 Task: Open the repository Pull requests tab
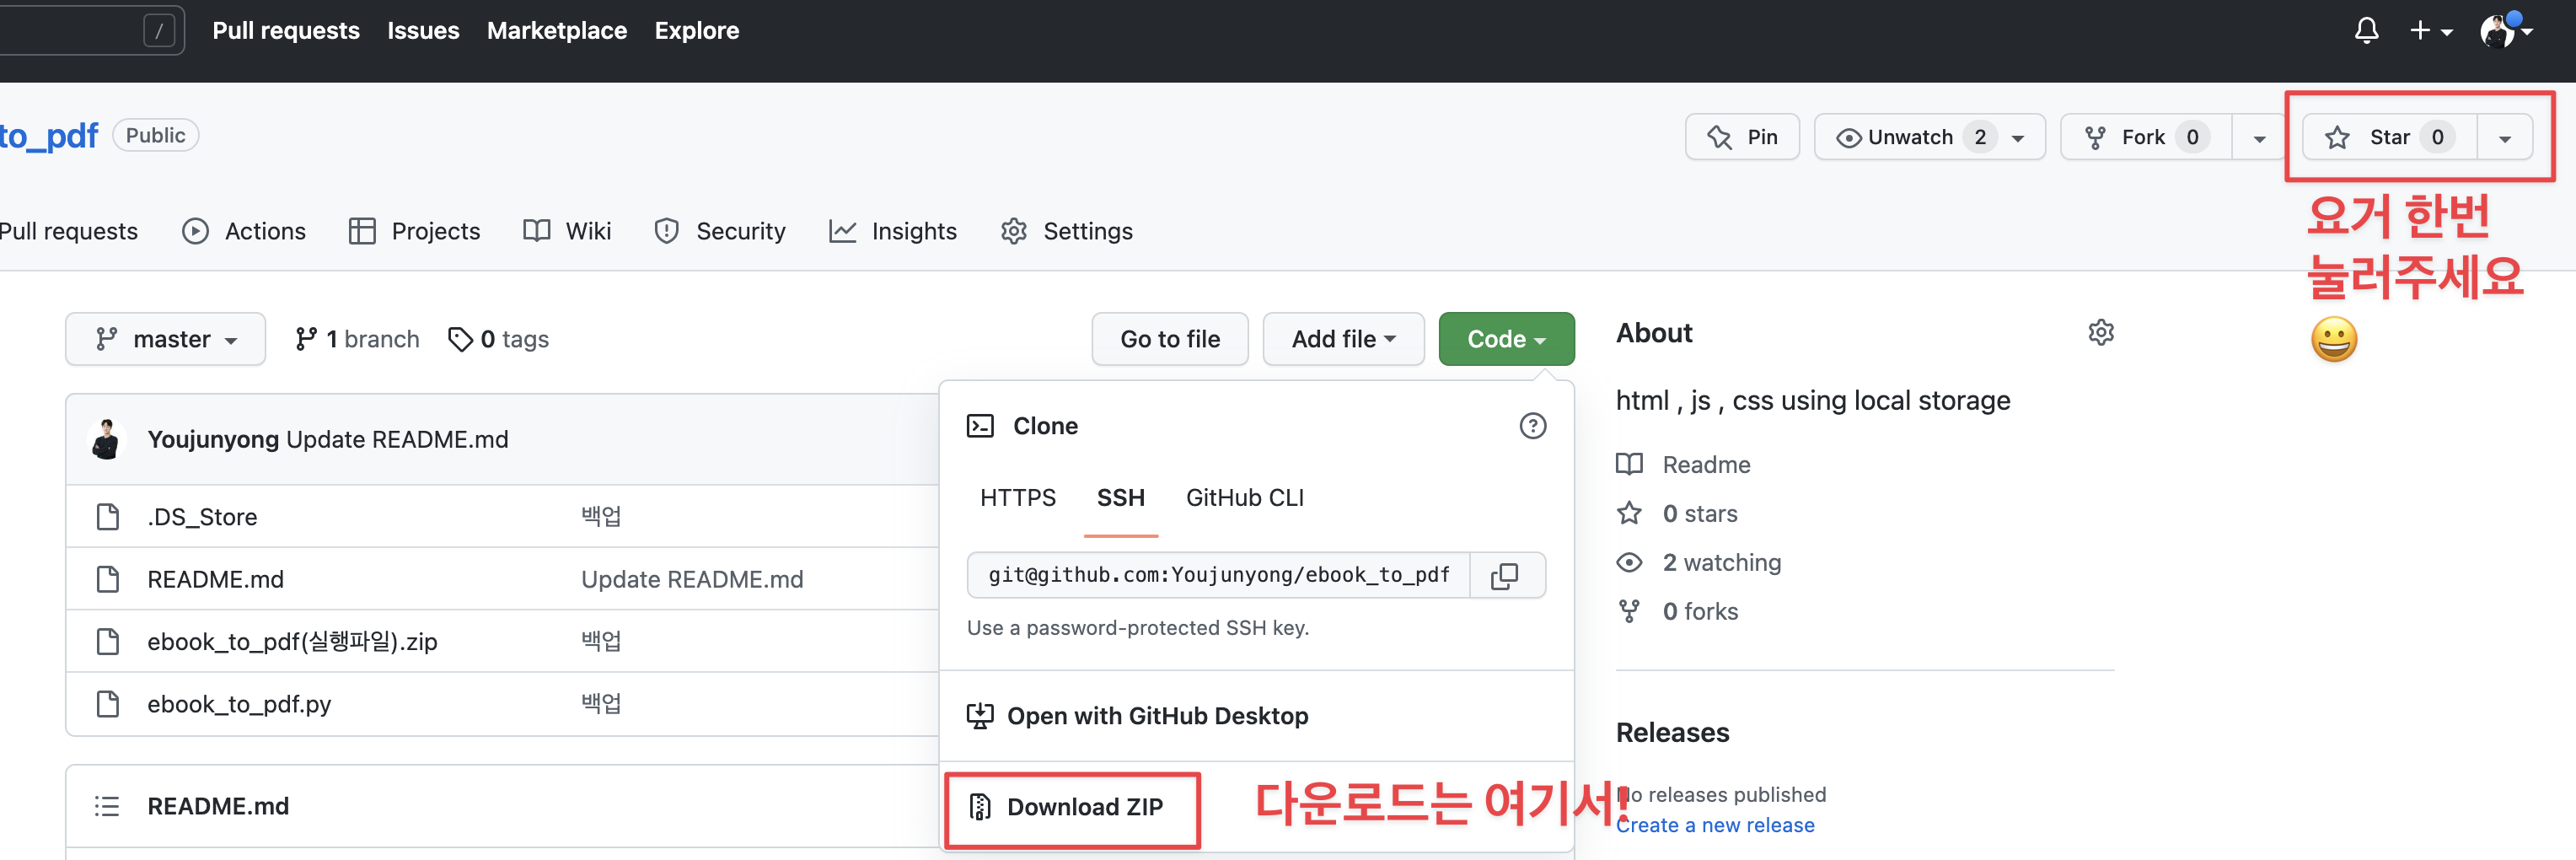(69, 231)
